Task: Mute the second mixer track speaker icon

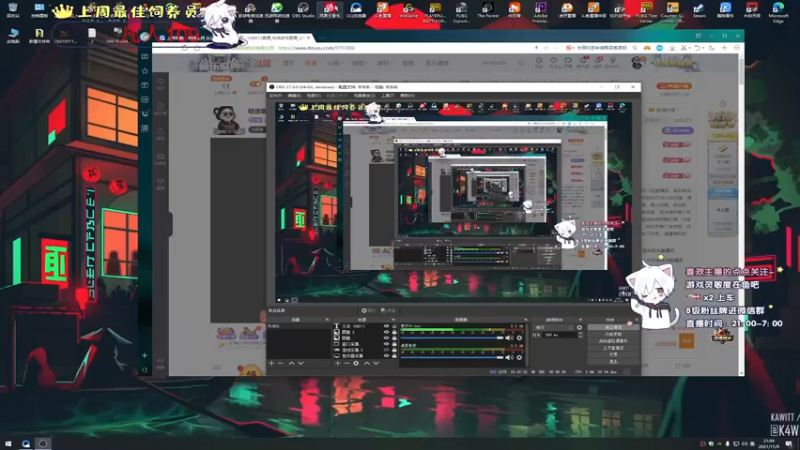Action: pyautogui.click(x=509, y=357)
